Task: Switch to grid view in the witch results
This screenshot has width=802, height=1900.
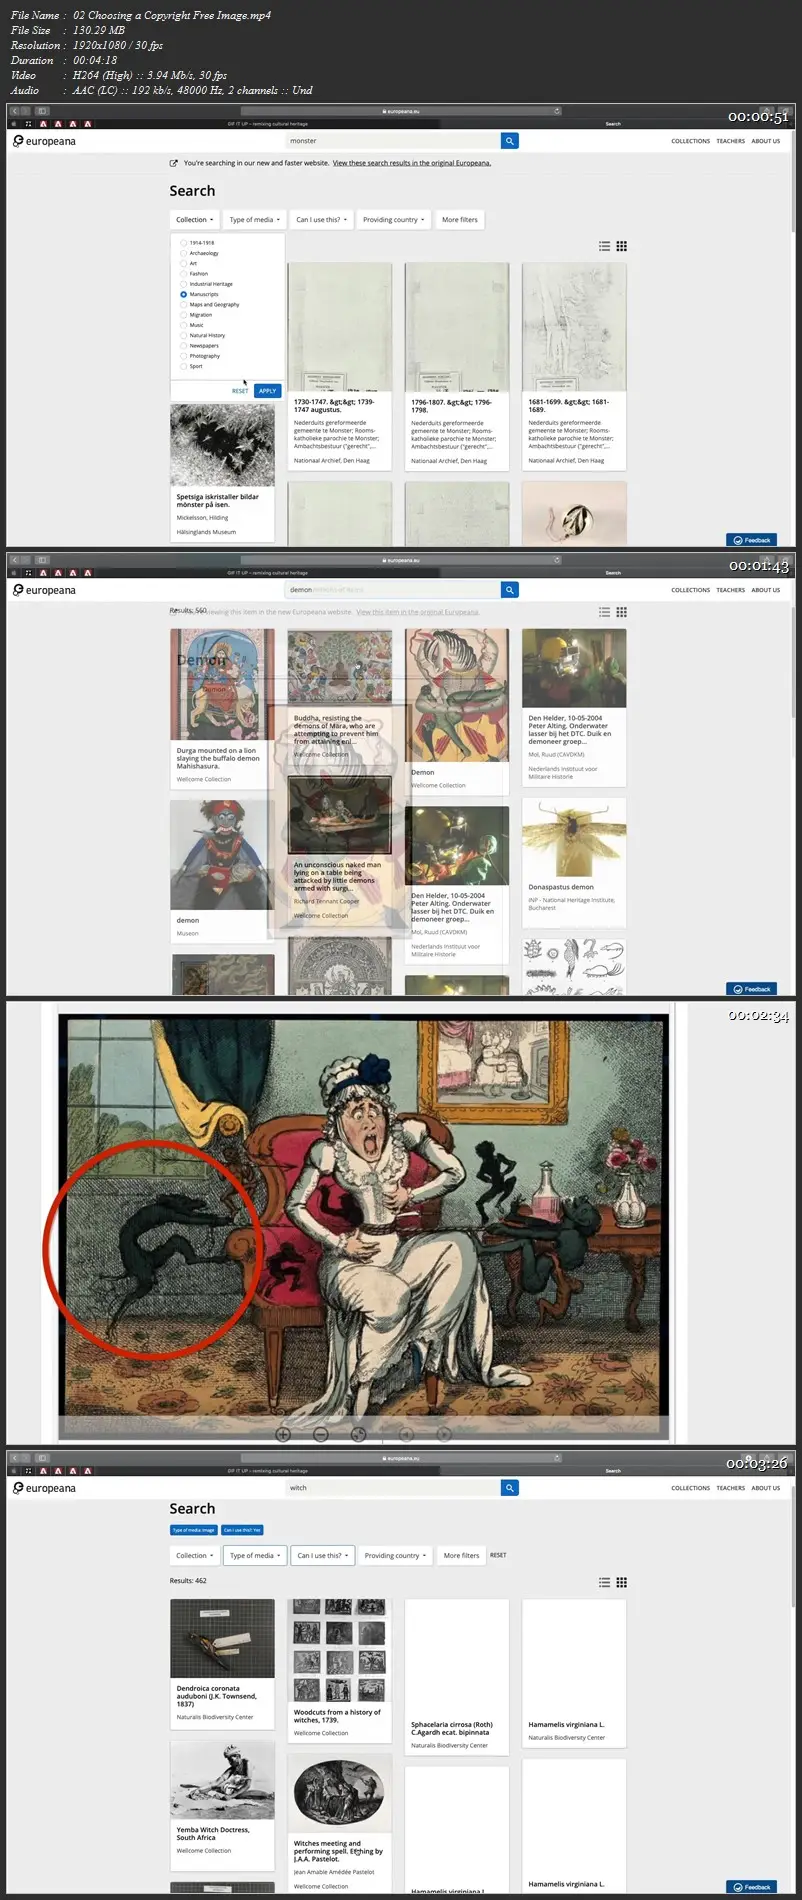Action: pyautogui.click(x=621, y=1582)
